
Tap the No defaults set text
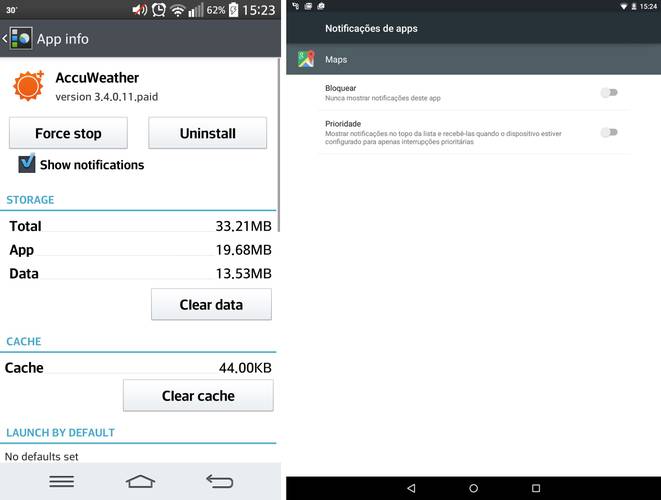[41, 456]
